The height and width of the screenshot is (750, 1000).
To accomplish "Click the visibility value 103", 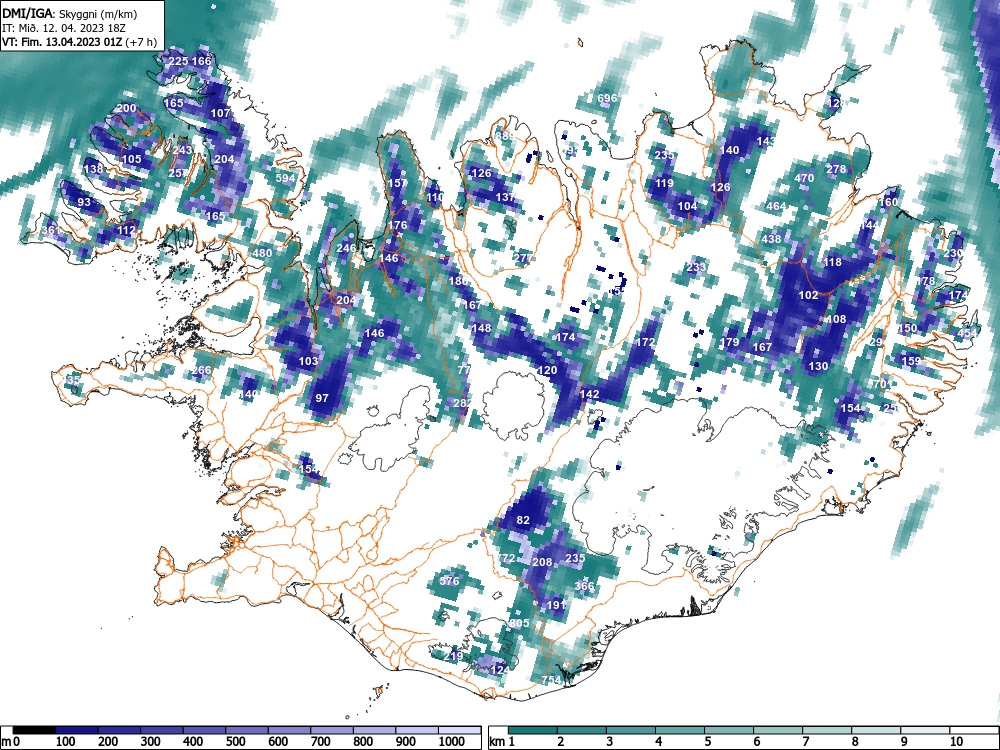I will point(308,361).
